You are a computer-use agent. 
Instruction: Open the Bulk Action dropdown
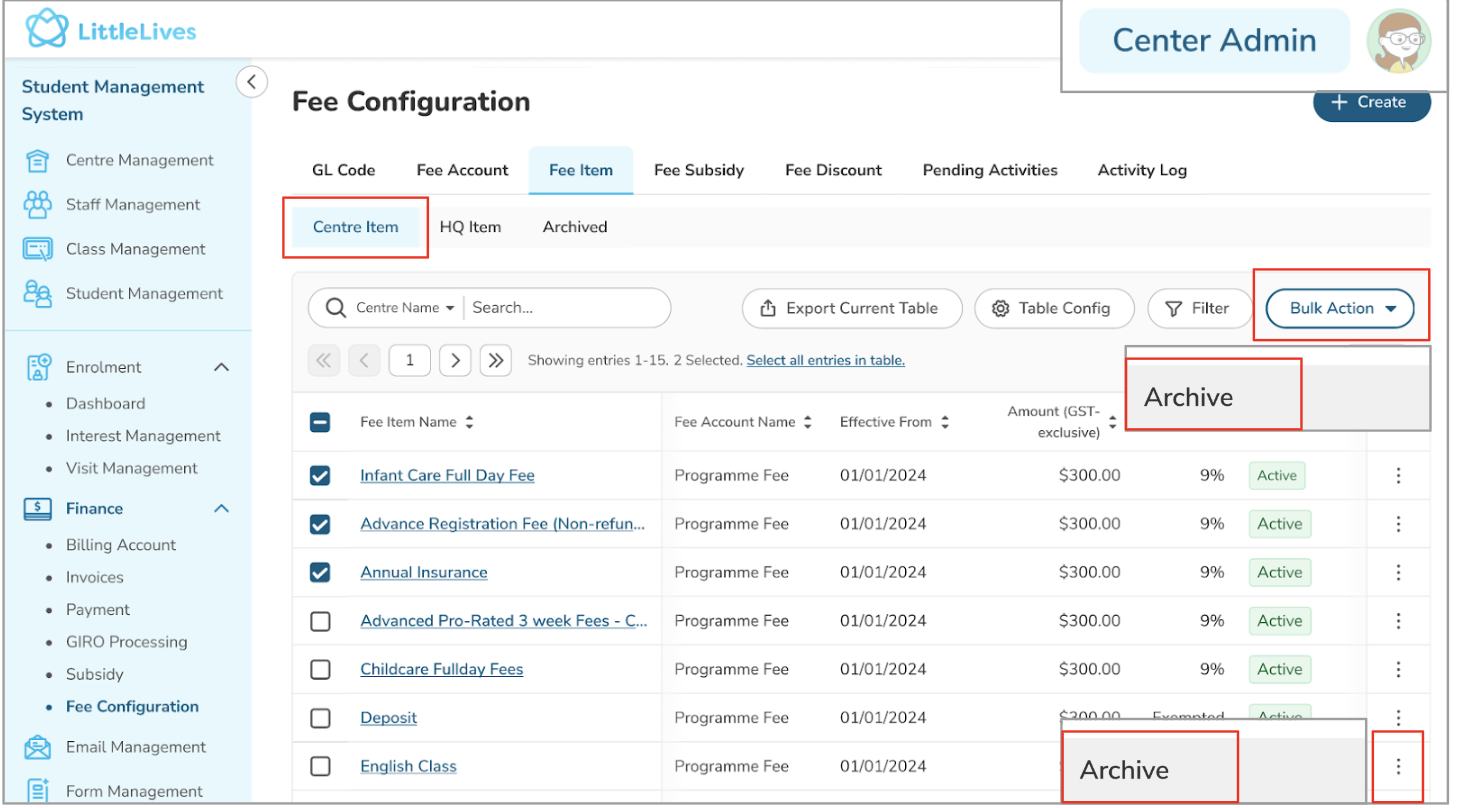[x=1339, y=309]
